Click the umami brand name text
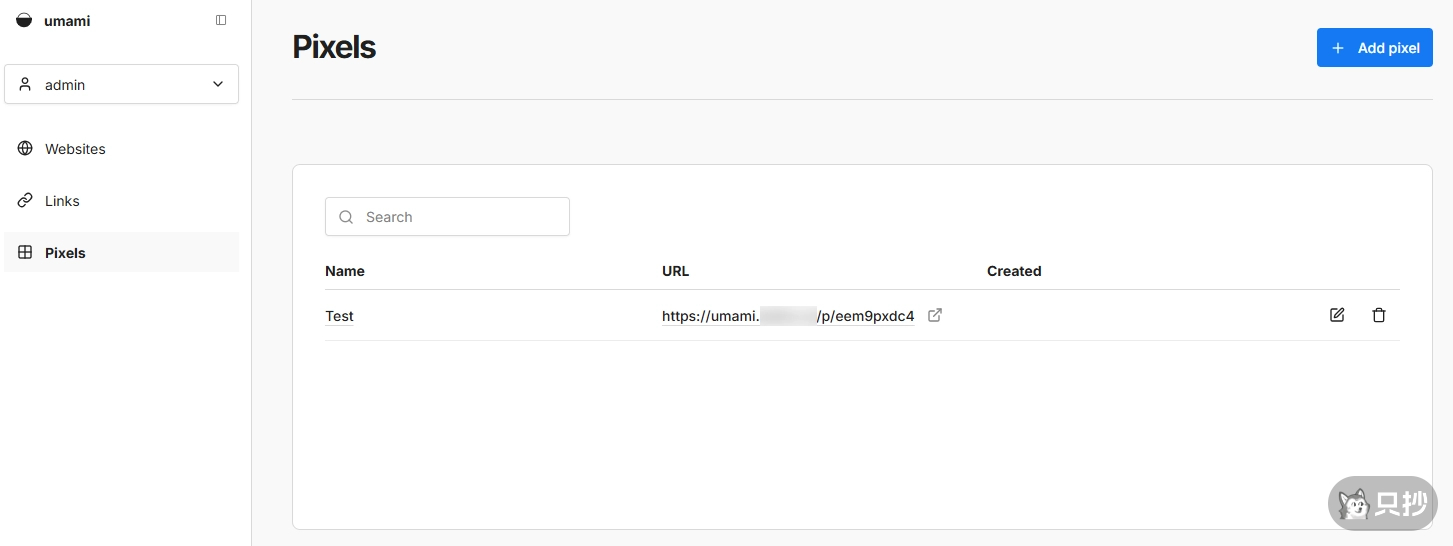Viewport: 1453px width, 546px height. 67,21
